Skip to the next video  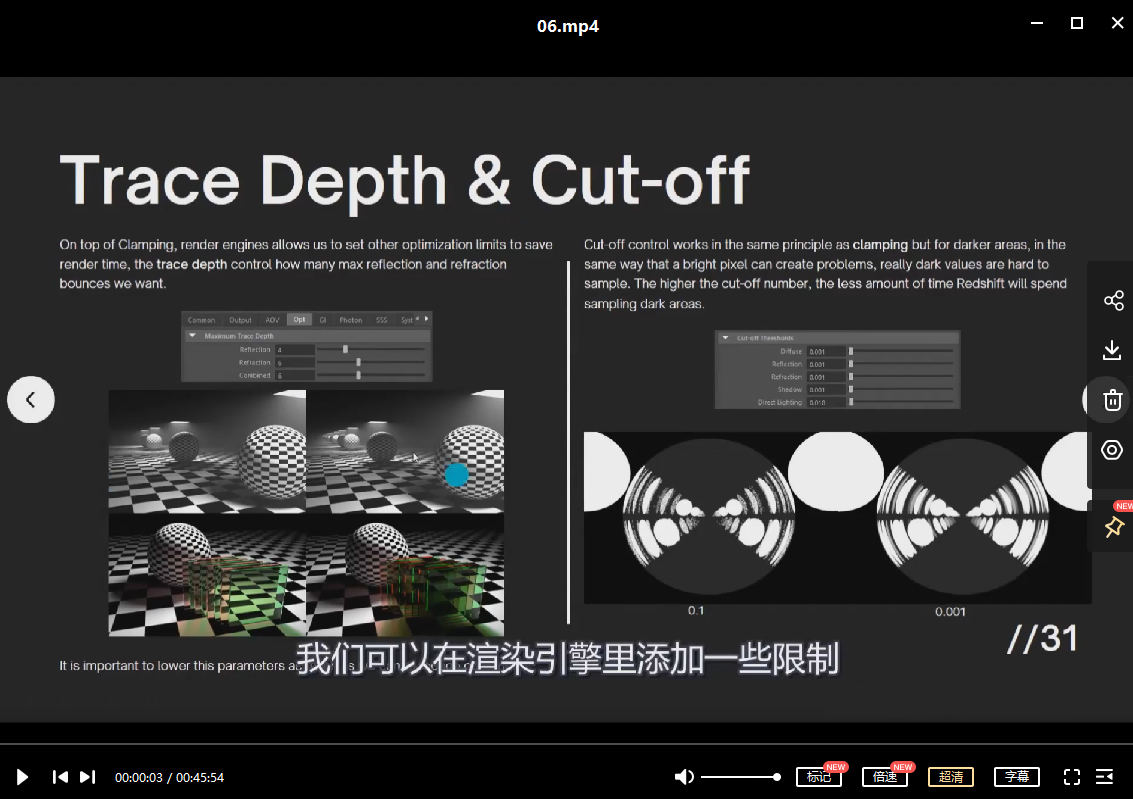(88, 777)
